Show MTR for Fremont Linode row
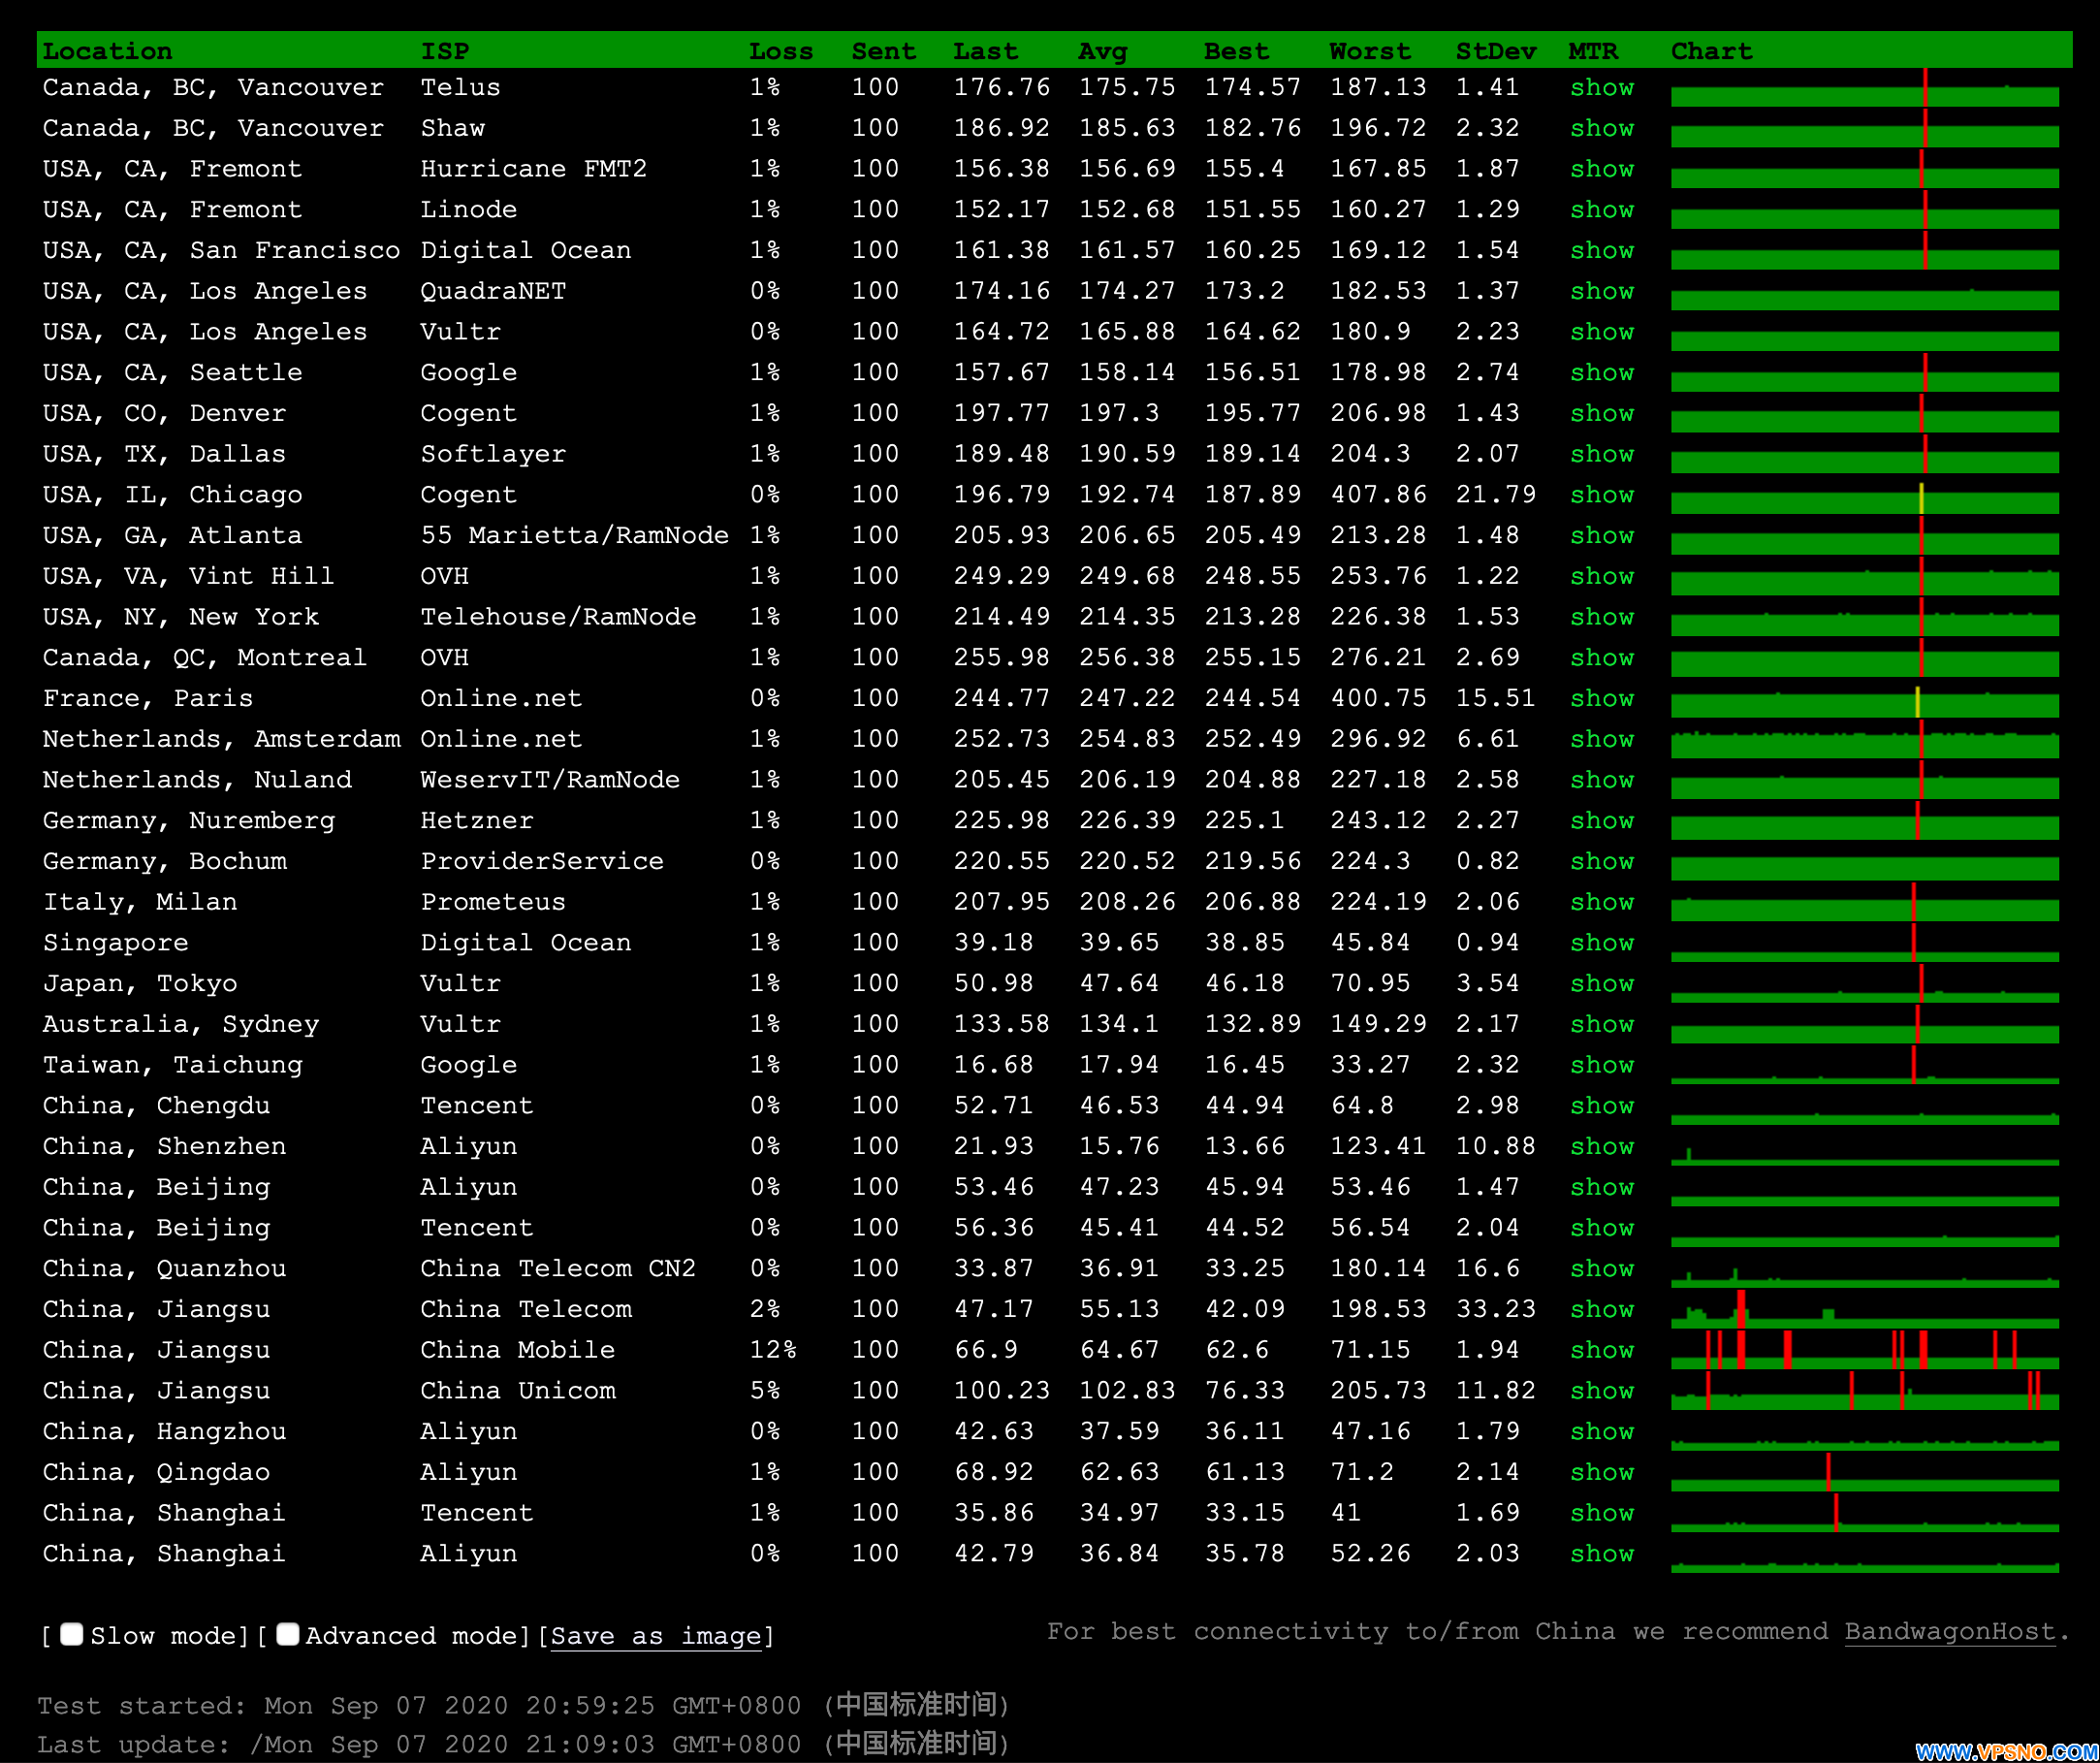The width and height of the screenshot is (2100, 1763). [x=1602, y=210]
